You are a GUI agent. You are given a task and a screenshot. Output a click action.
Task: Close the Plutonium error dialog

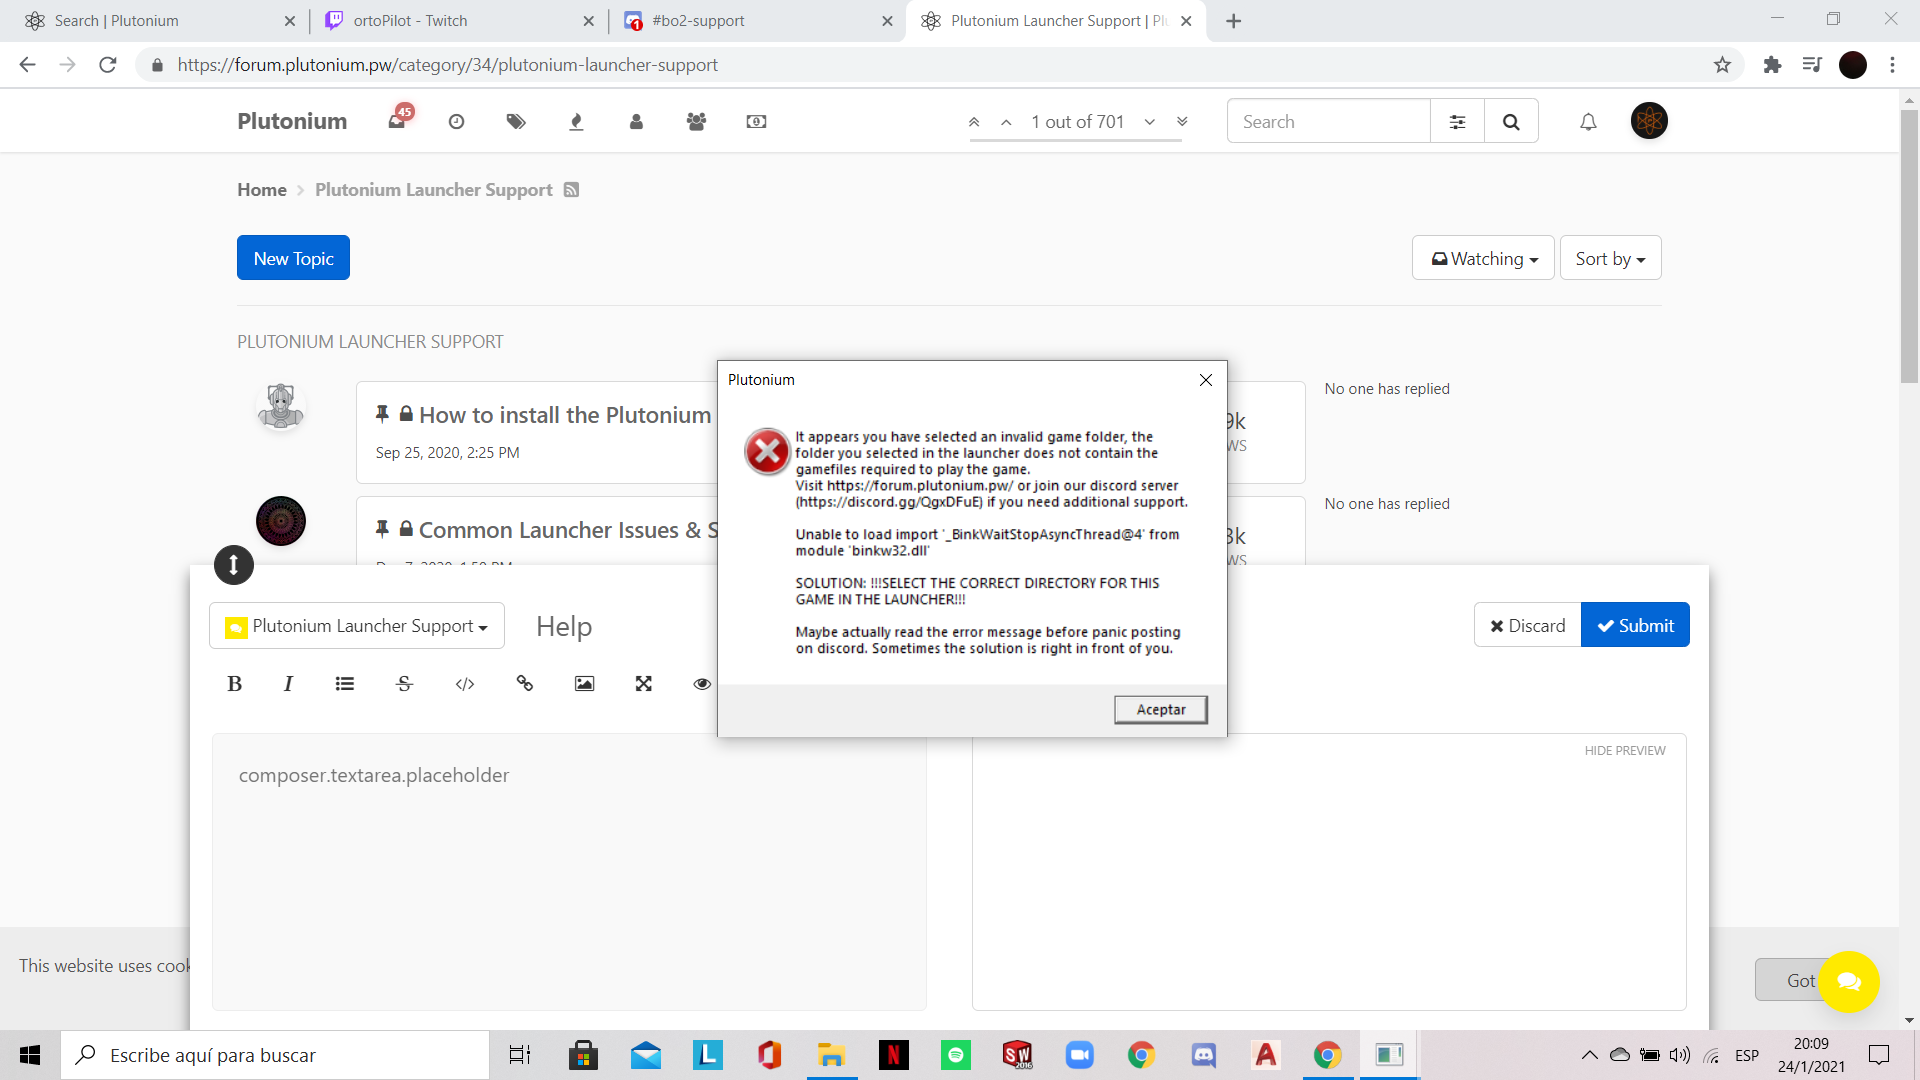click(1205, 380)
